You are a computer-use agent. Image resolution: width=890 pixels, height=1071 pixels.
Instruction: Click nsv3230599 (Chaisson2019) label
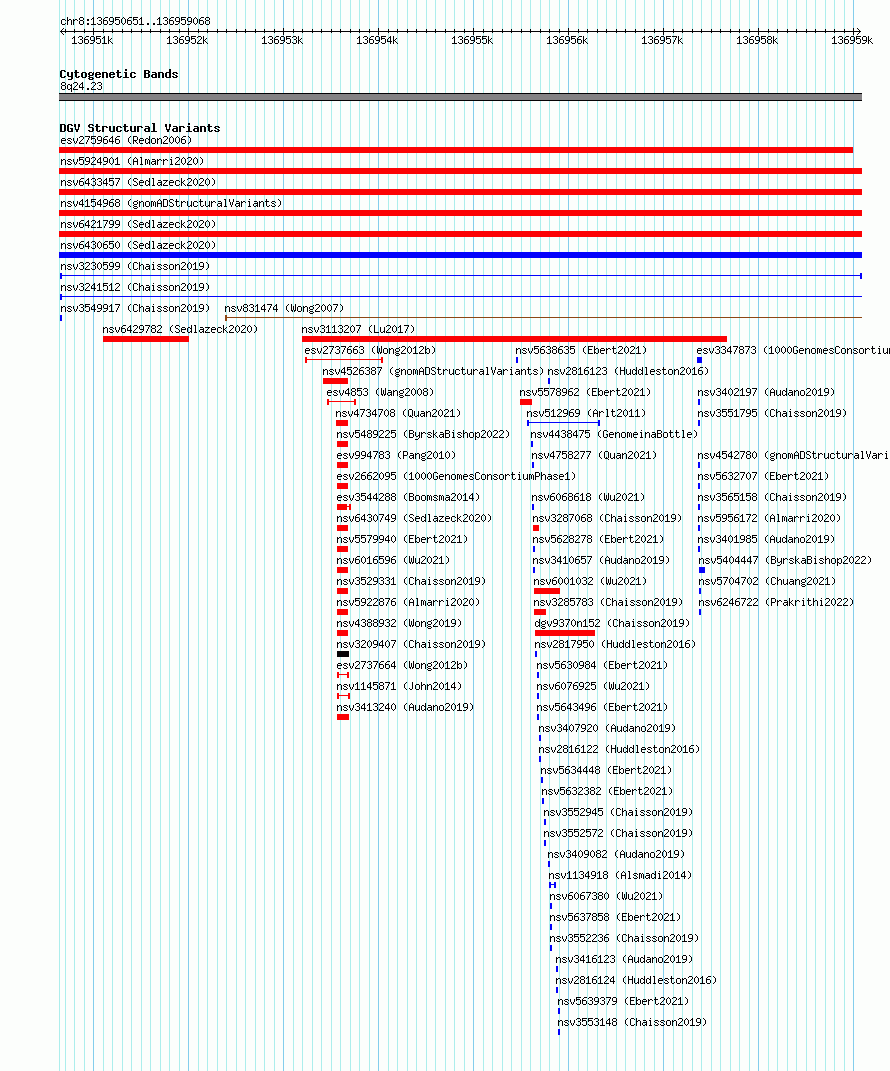(135, 266)
